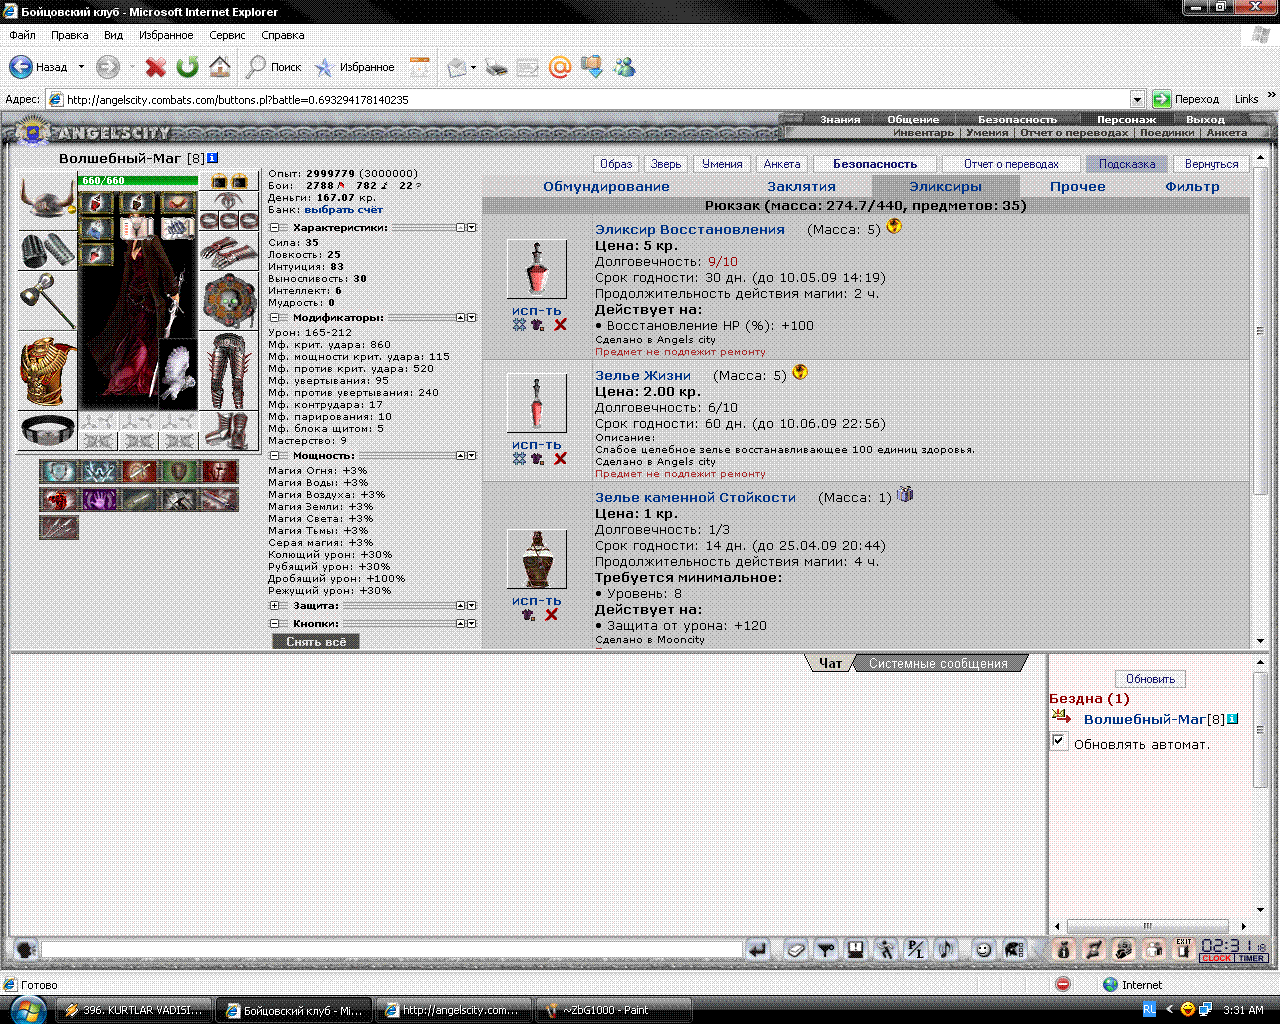Toggle the TIMER mode button

coord(1251,958)
